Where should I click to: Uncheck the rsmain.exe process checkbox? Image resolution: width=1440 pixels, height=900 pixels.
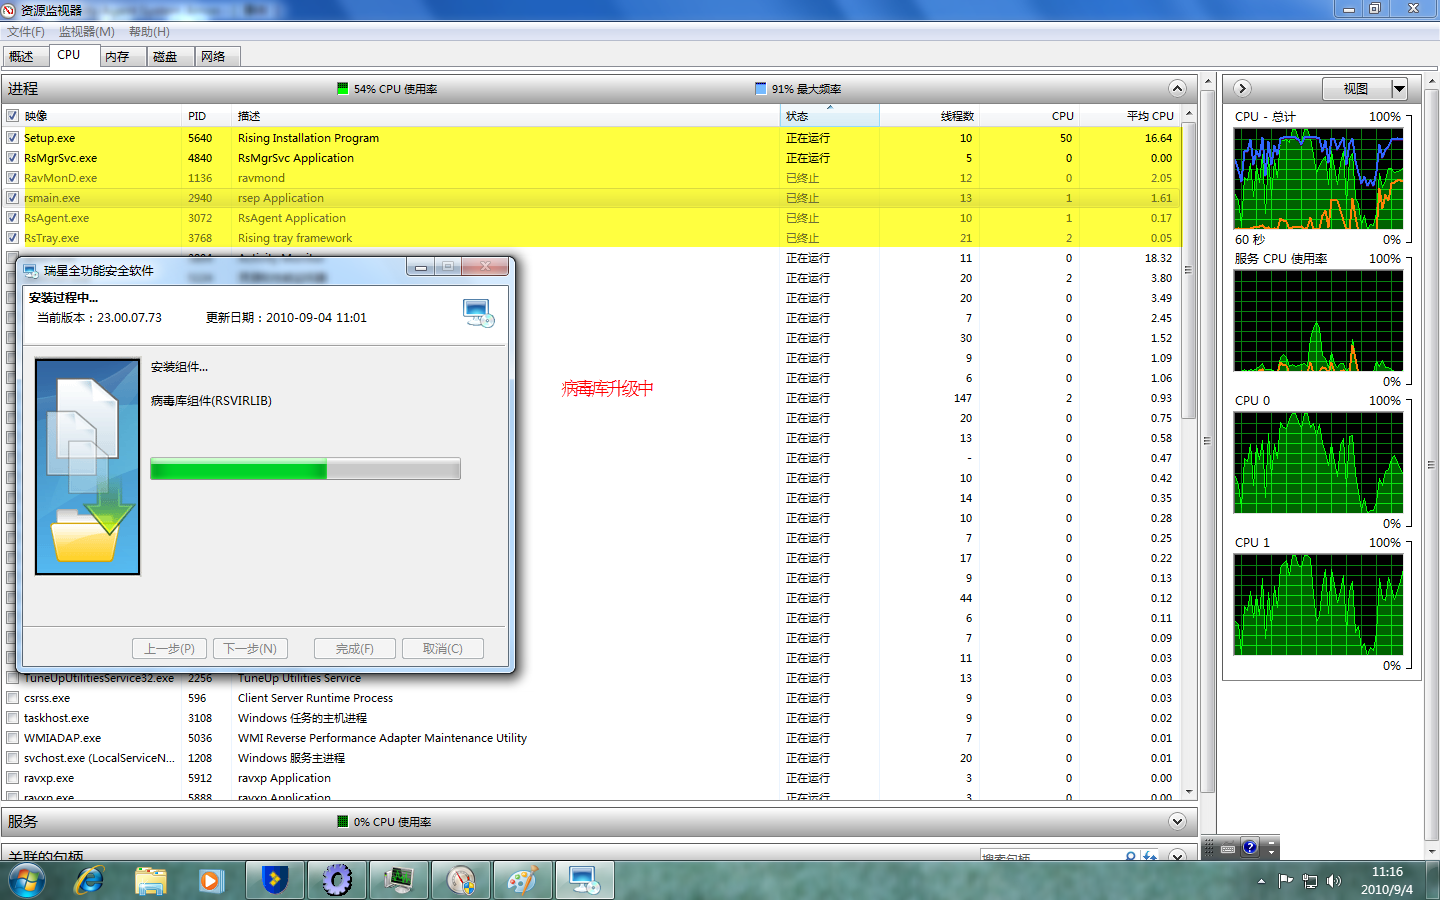(x=13, y=198)
